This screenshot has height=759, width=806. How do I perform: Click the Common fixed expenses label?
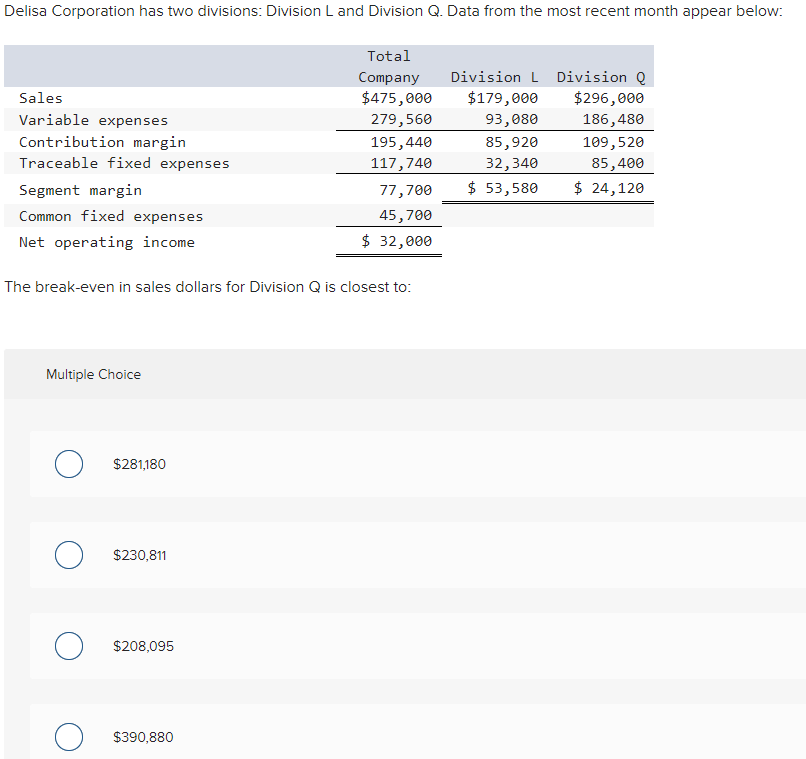[x=111, y=216]
